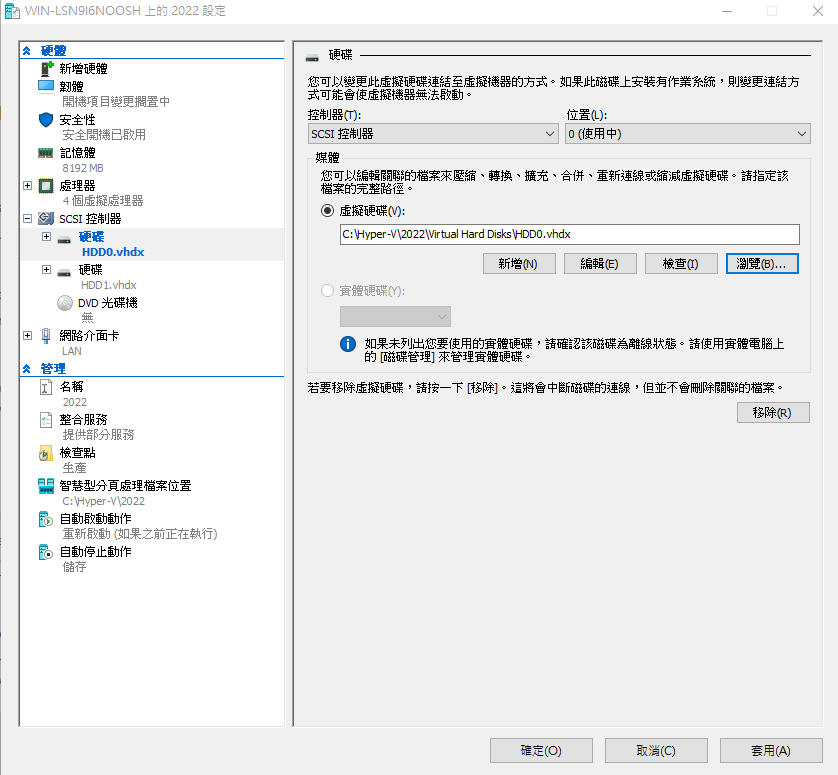Click the 整合服務 integration services icon
Screen dimensions: 838x775
pos(46,420)
